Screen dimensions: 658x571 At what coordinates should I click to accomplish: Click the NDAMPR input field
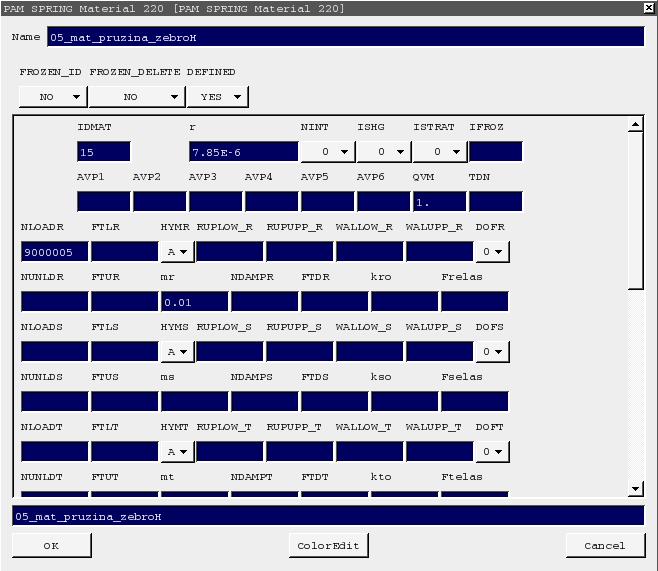click(265, 302)
